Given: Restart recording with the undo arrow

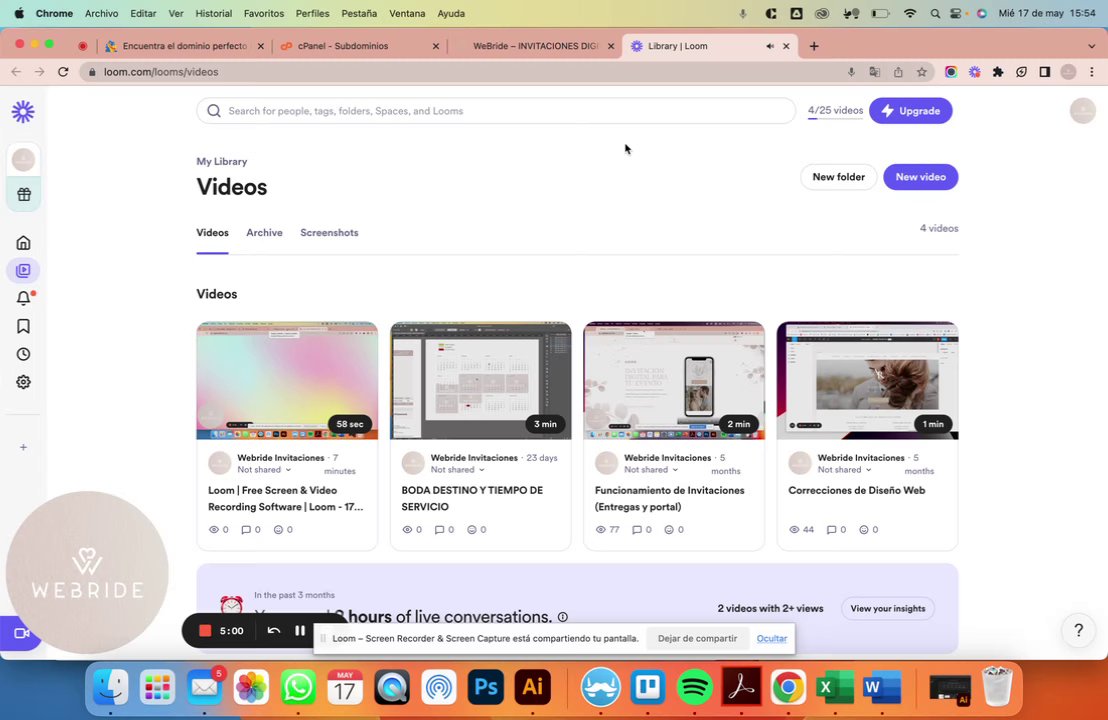Looking at the screenshot, I should point(273,631).
